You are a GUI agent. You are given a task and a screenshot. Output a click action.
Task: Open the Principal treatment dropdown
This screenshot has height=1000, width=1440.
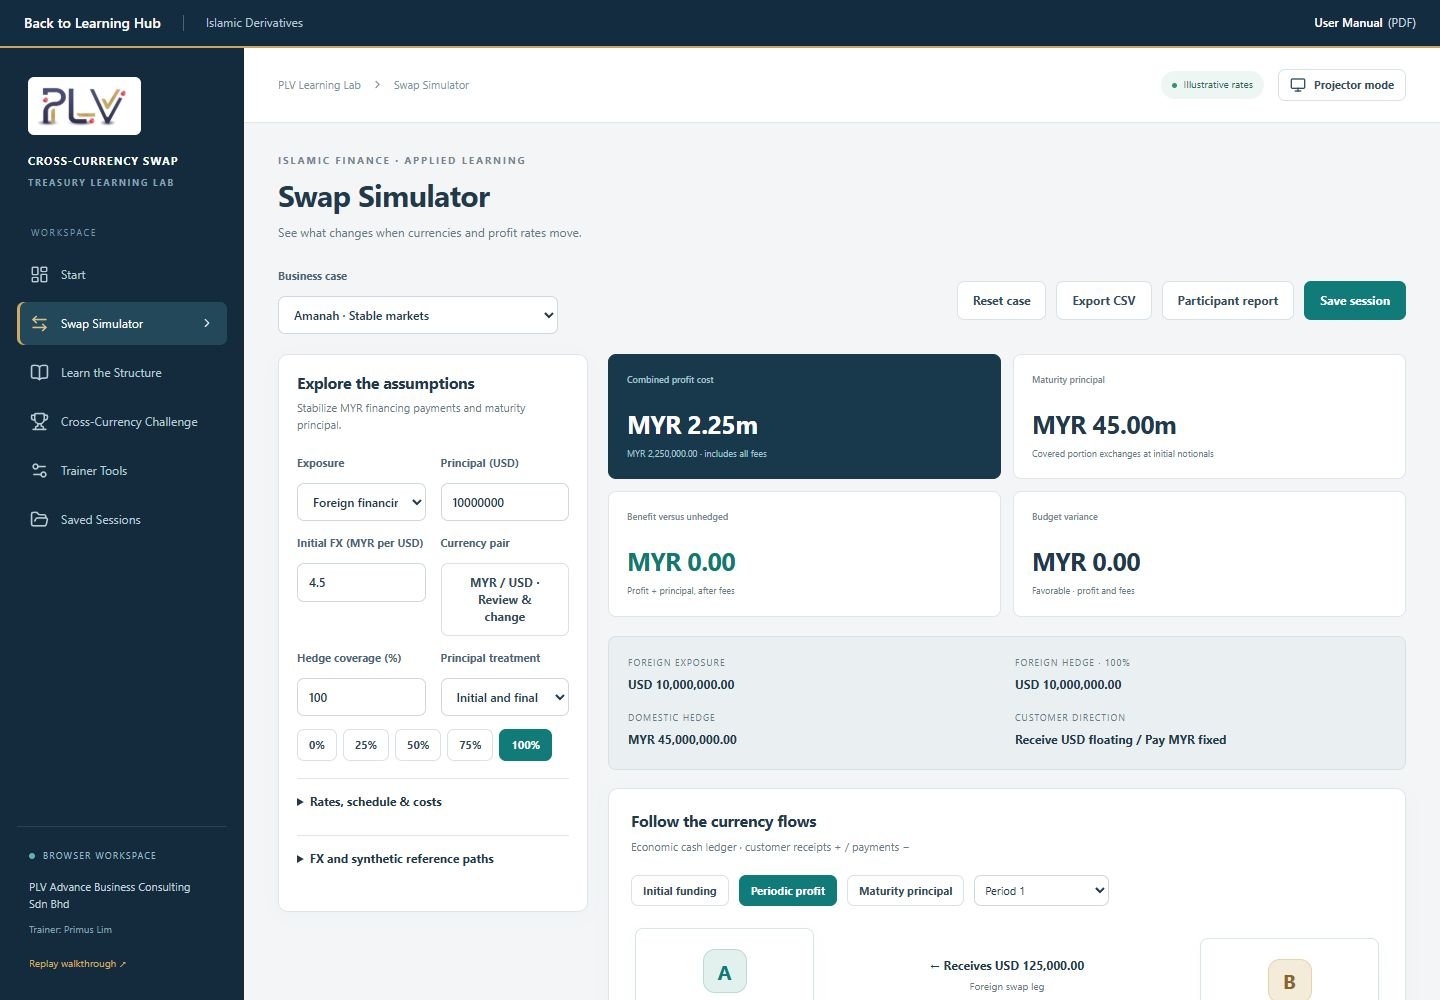point(504,697)
